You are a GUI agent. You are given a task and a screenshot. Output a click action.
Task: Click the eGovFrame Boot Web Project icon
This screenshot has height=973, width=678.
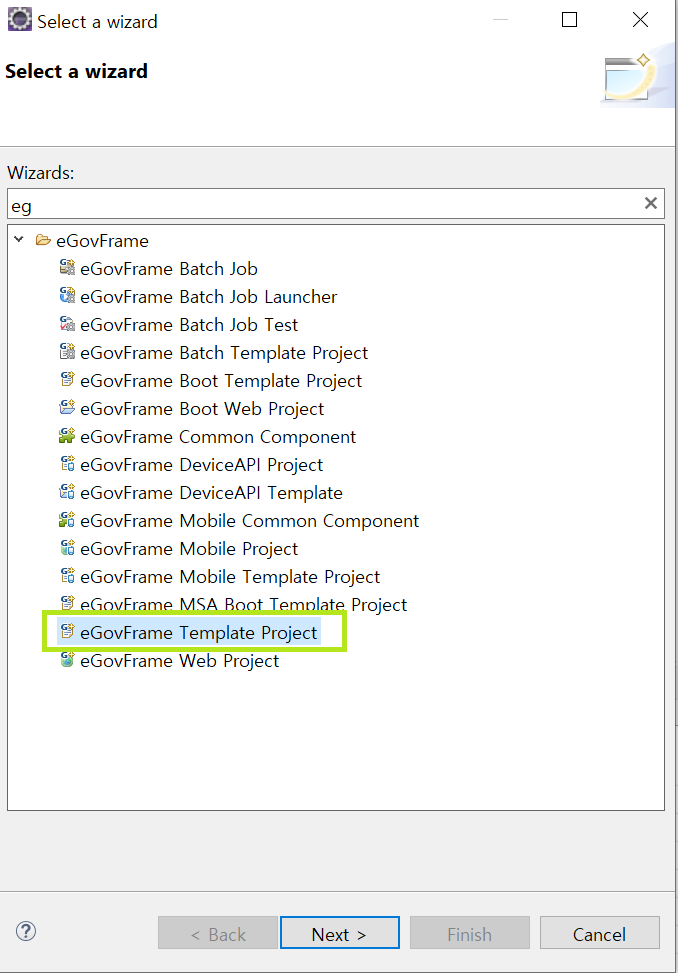coord(67,407)
